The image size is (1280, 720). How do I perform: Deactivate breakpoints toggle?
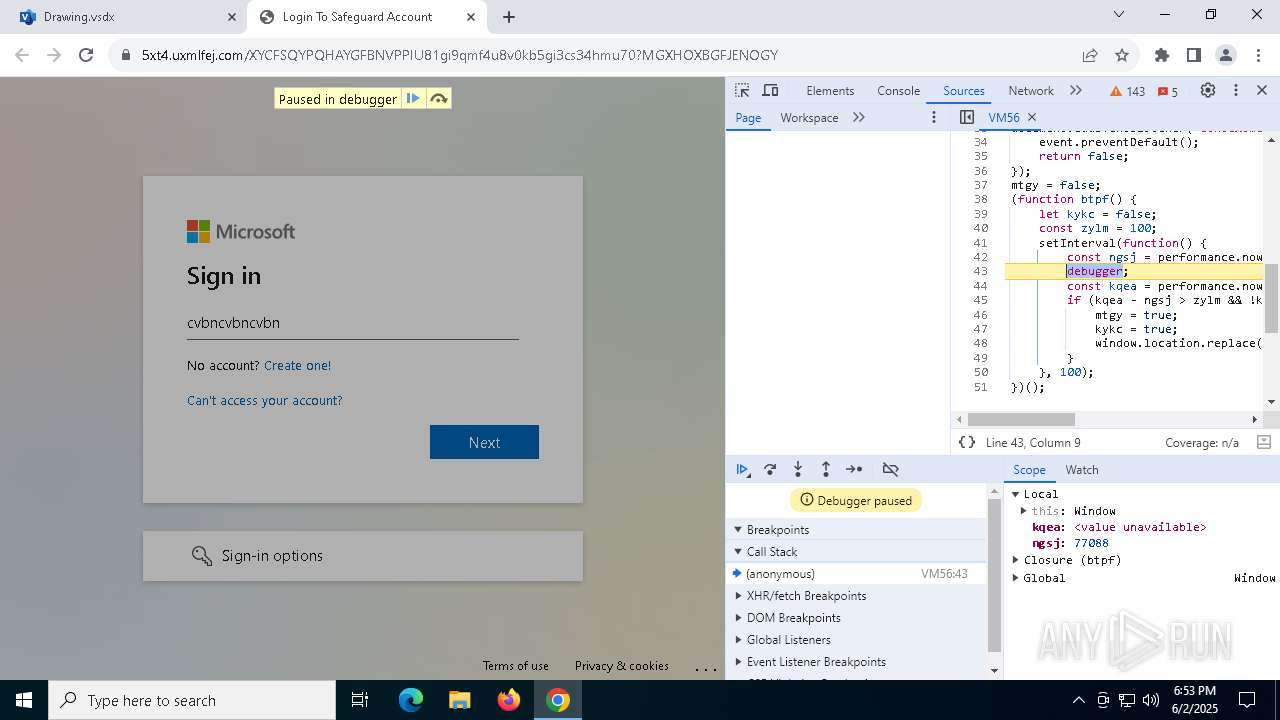(x=890, y=469)
